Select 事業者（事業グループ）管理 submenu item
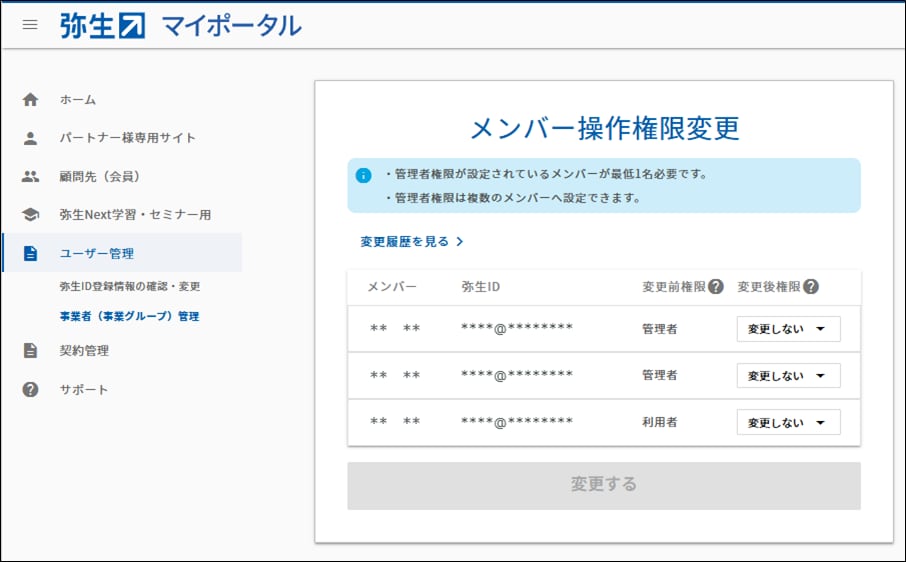This screenshot has width=906, height=562. coord(129,317)
